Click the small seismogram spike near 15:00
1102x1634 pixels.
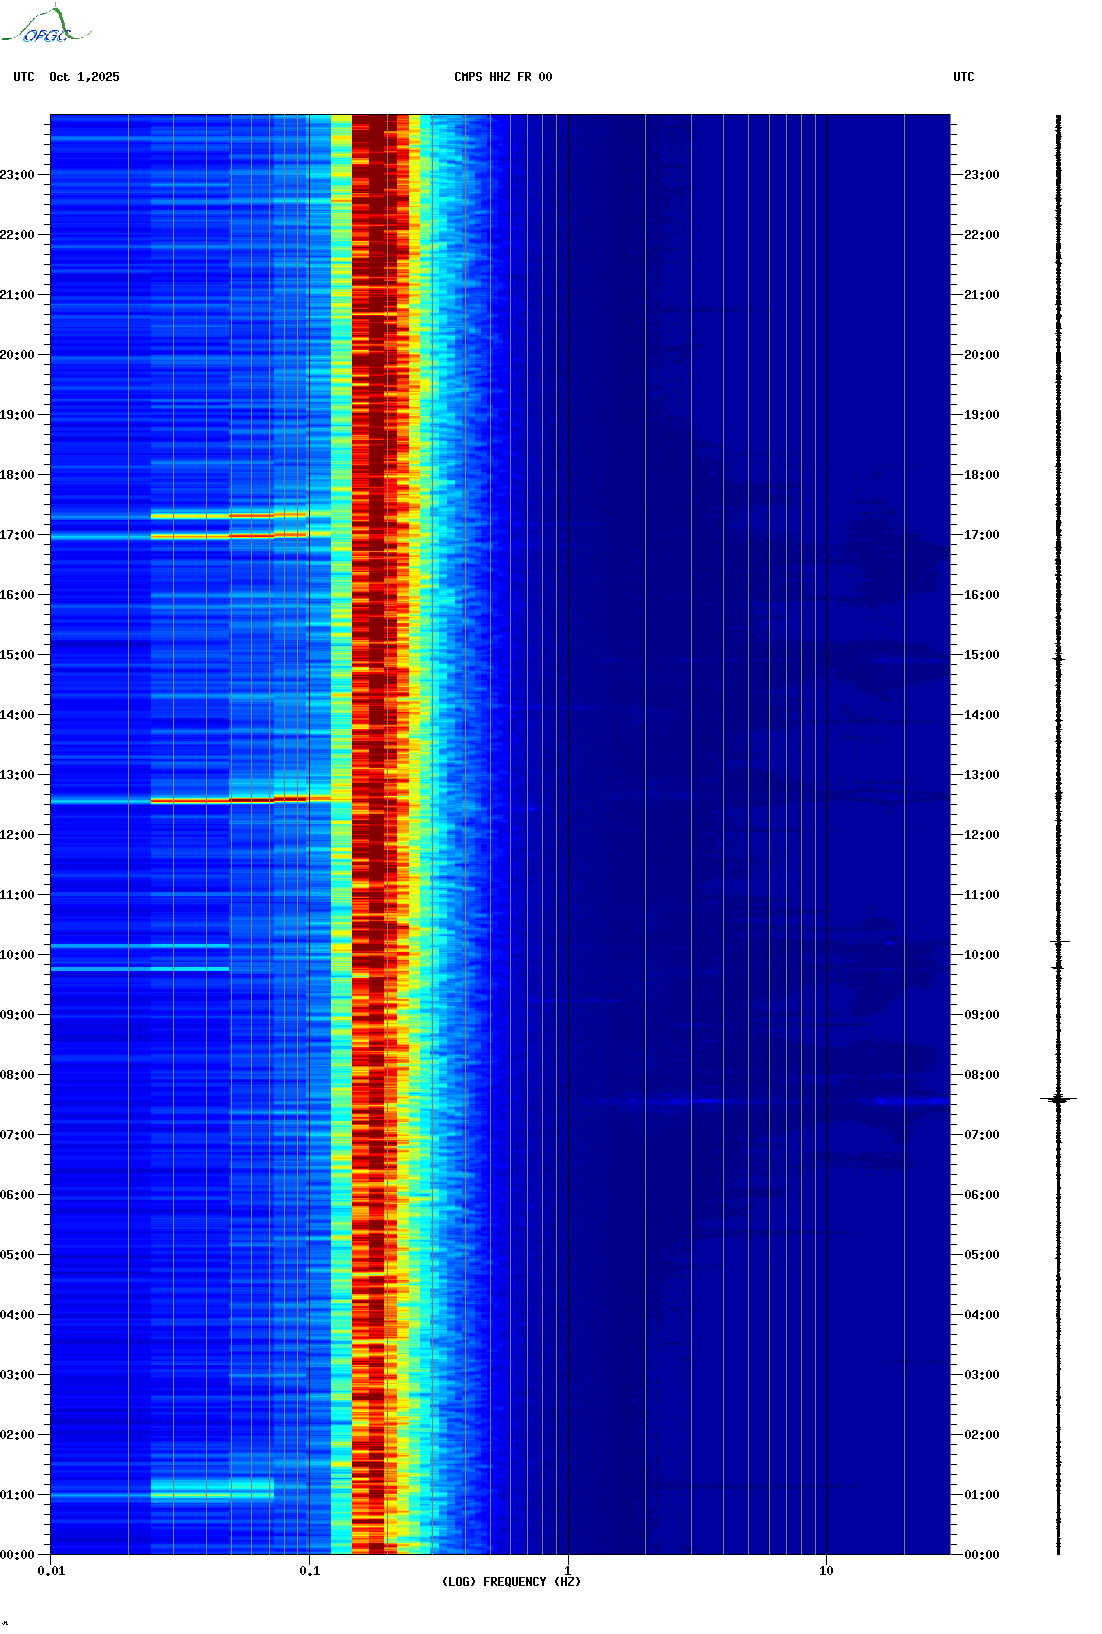pos(1059,659)
